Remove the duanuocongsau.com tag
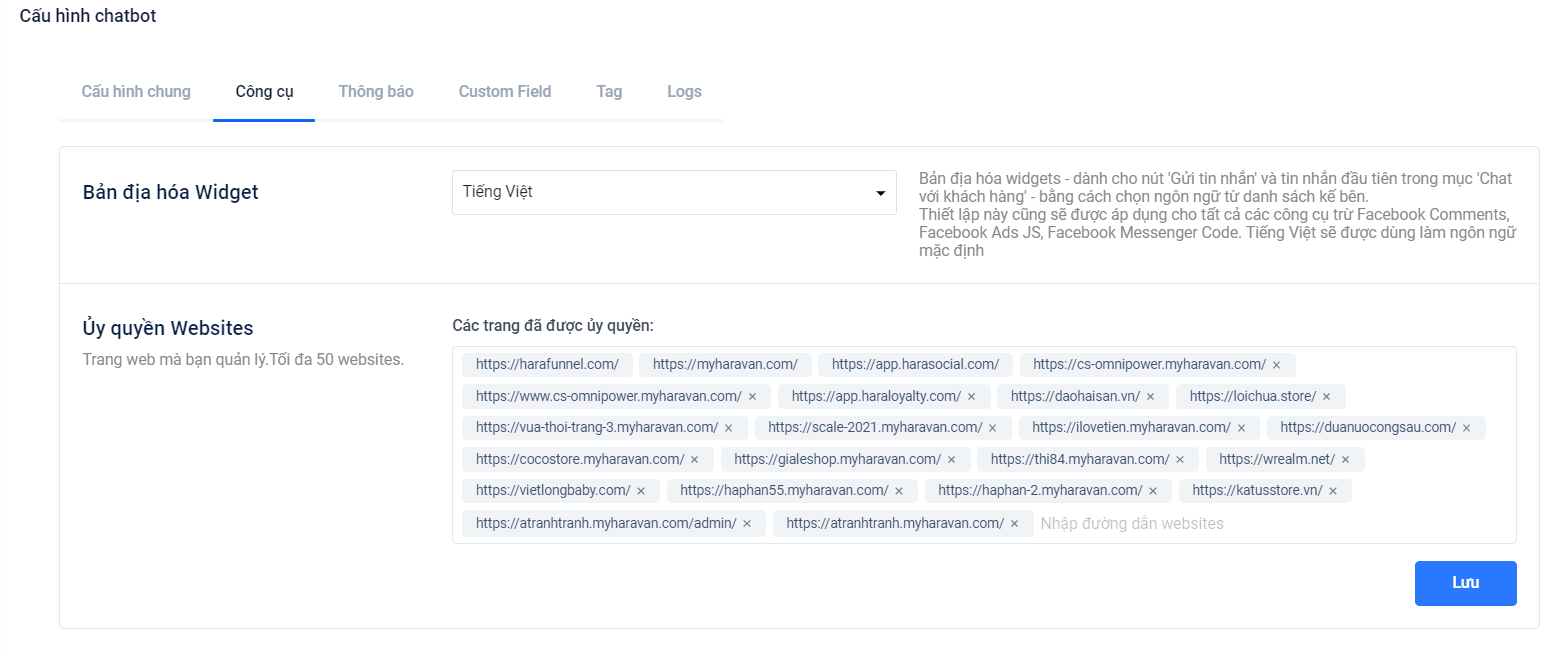The image size is (1560, 655). (x=1466, y=428)
